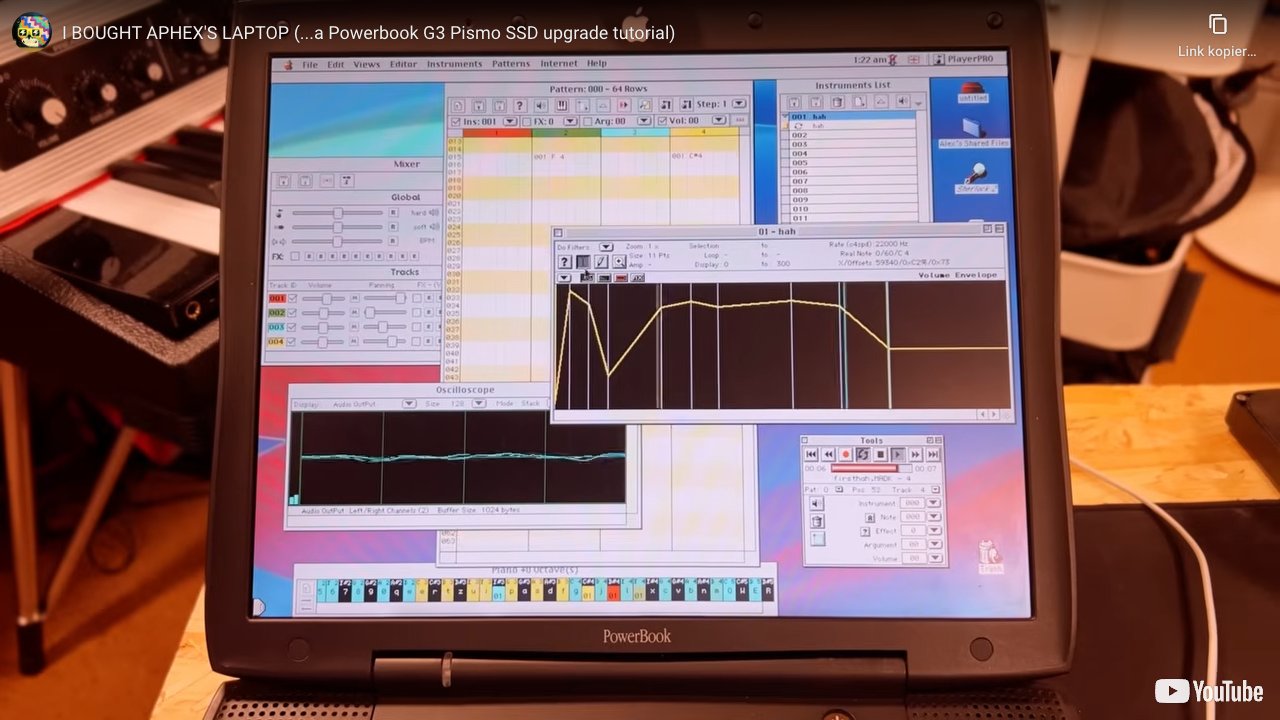Open Alex's Shared Files folder icon
1280x720 pixels.
[x=973, y=134]
